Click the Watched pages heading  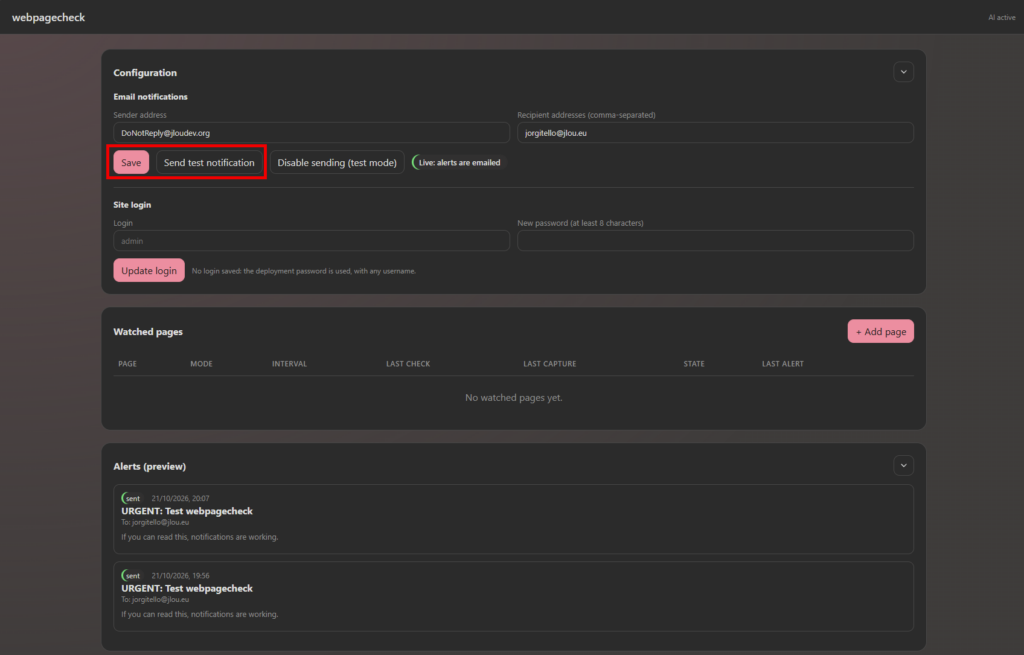click(x=148, y=332)
